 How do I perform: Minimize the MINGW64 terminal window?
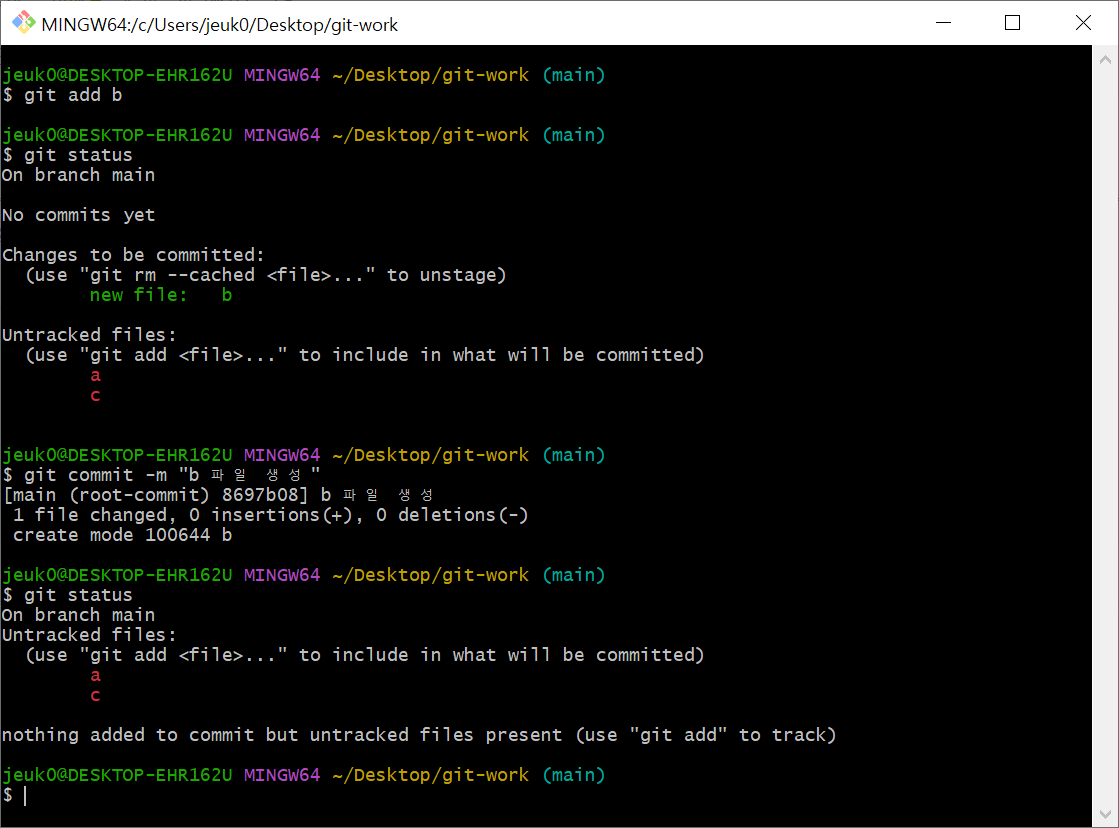coord(943,23)
